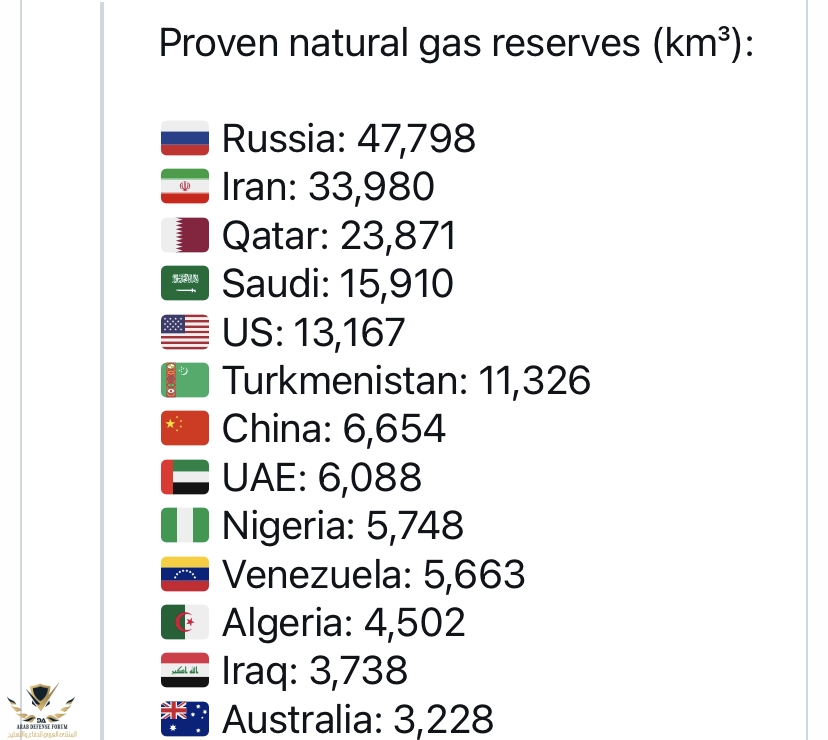This screenshot has height=740, width=828.
Task: Click the 'Russia: 47,798' text
Action: tap(349, 139)
